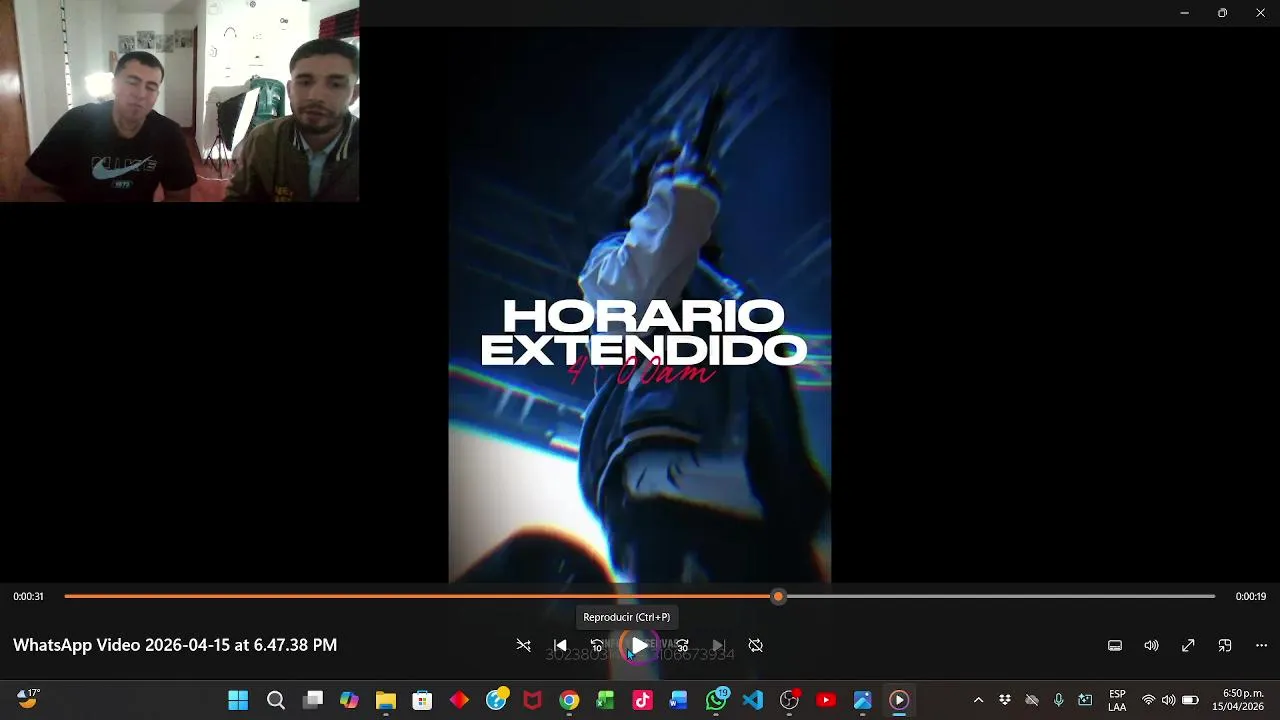Open the volume control

point(1151,646)
